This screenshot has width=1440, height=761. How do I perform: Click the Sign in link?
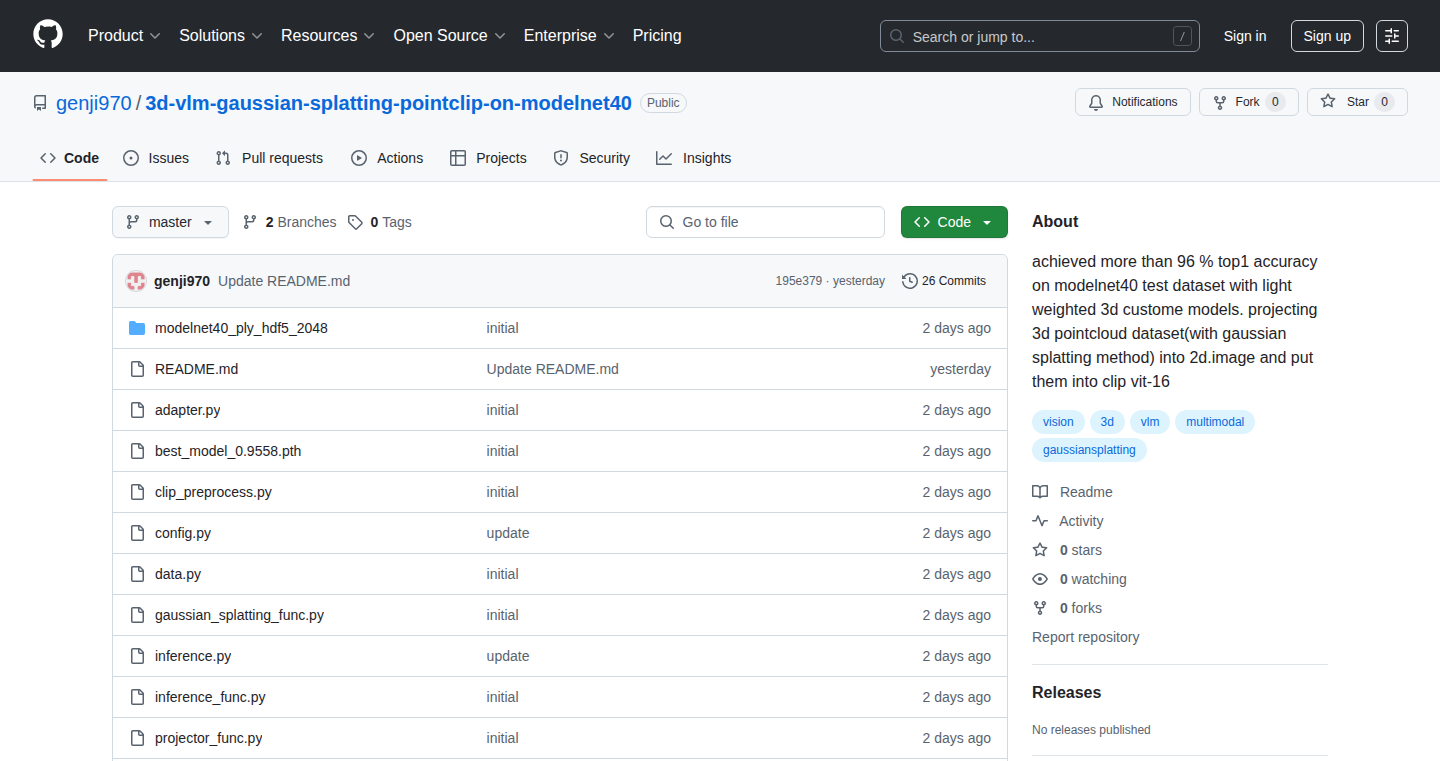(x=1245, y=36)
